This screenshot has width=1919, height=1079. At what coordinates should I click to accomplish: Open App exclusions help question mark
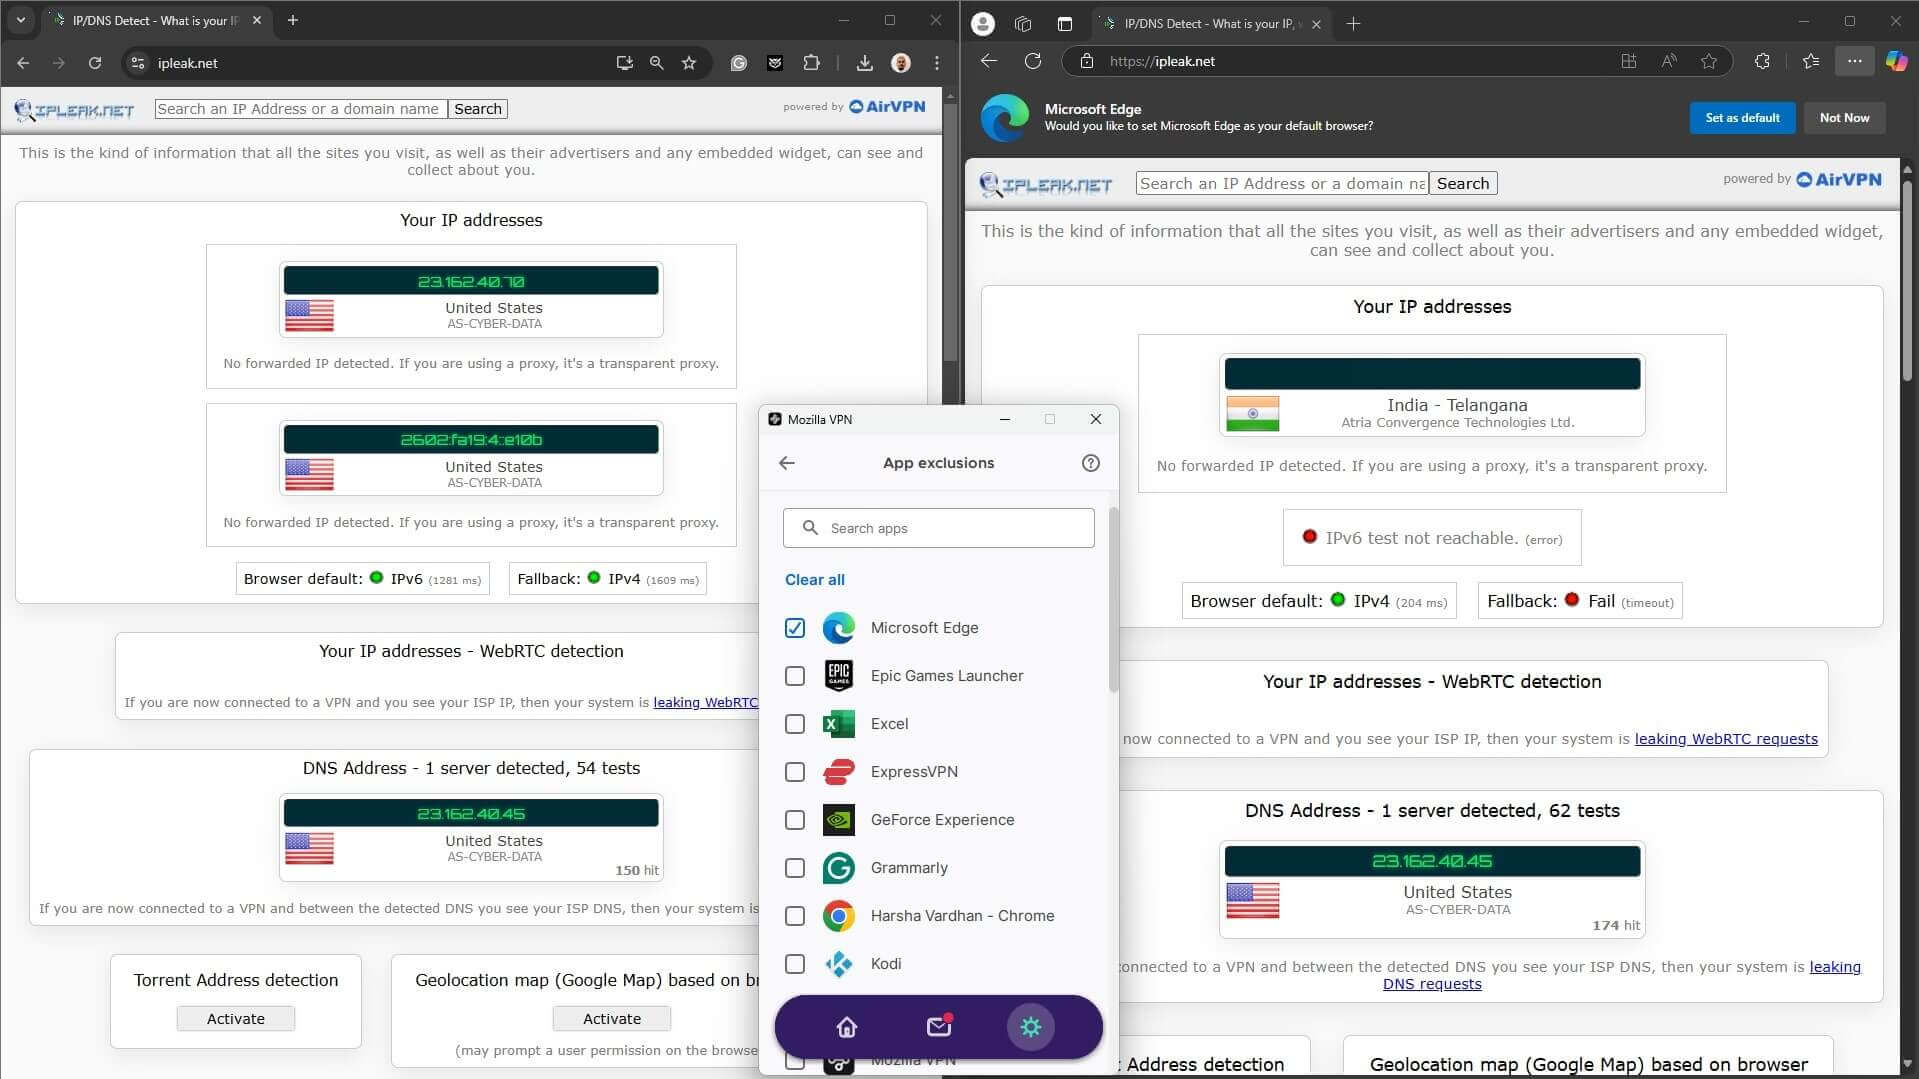[1090, 462]
